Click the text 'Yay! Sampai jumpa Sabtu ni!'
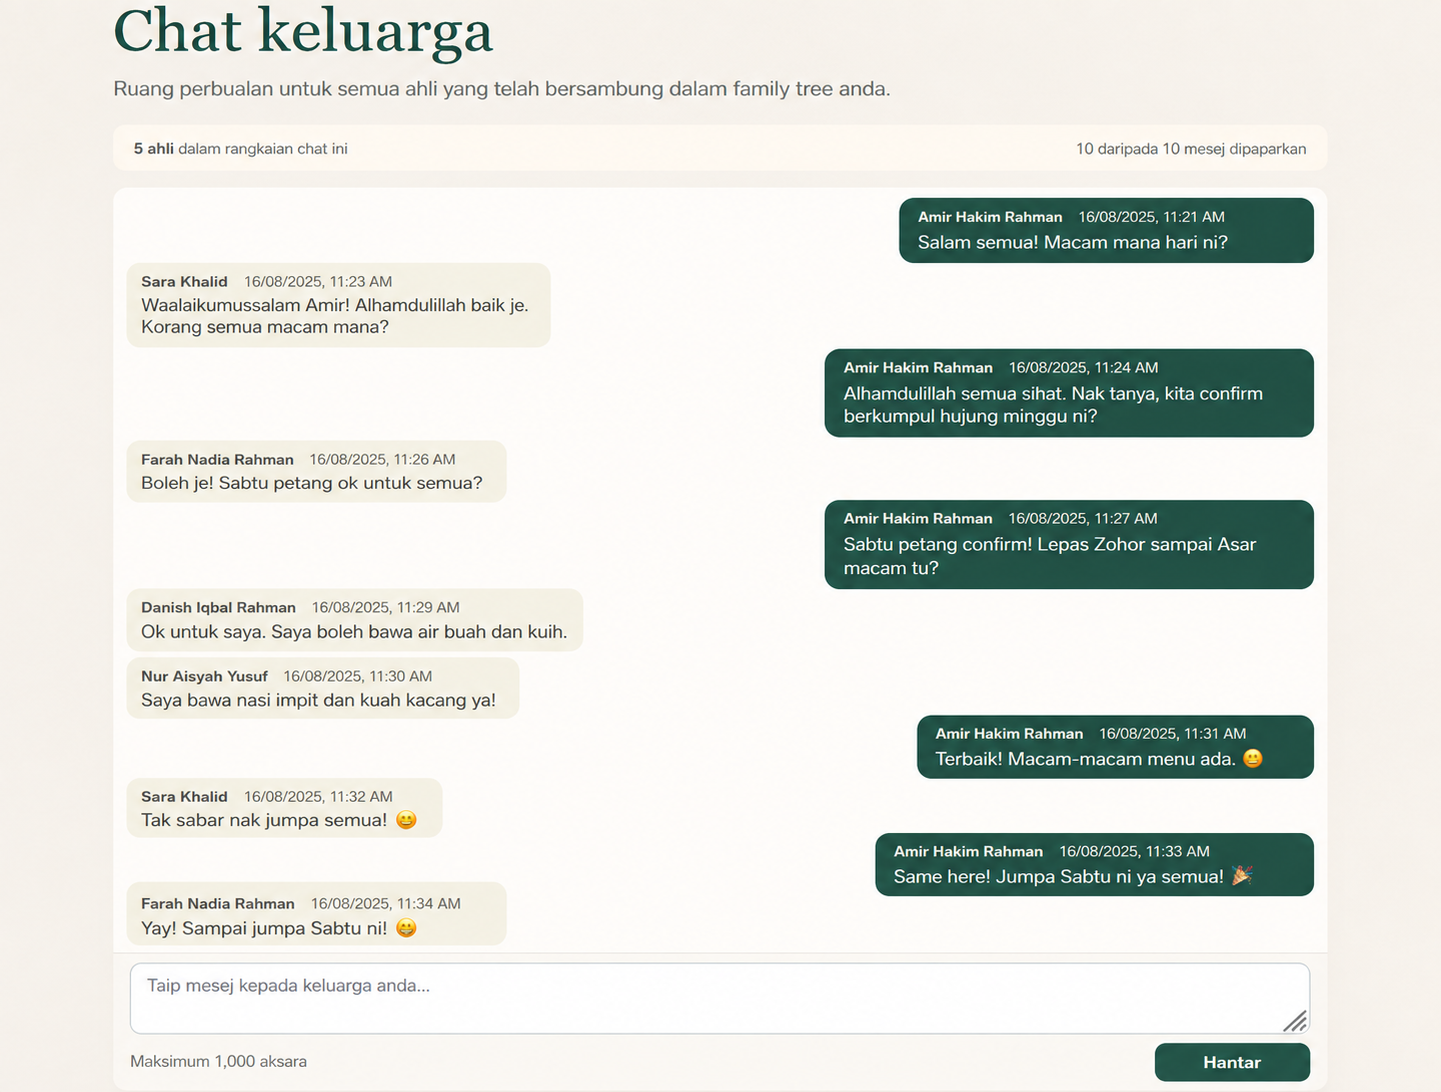Screen dimensions: 1441x1092 pyautogui.click(x=264, y=928)
